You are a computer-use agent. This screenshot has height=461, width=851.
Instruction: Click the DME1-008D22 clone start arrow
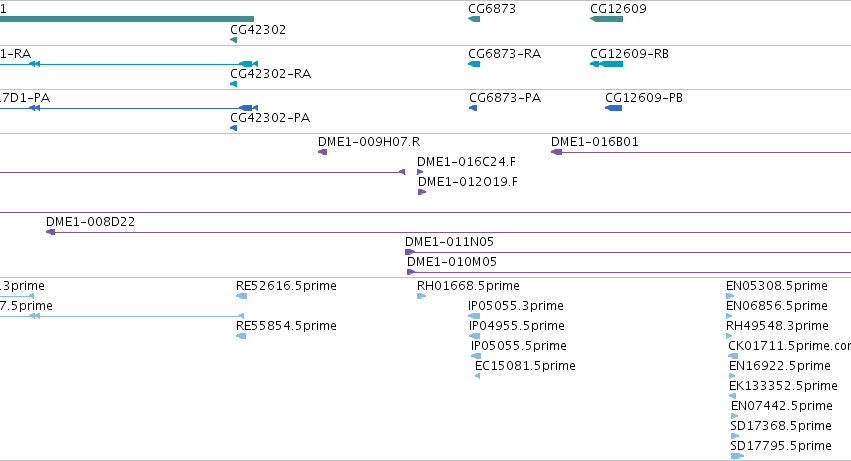point(50,232)
